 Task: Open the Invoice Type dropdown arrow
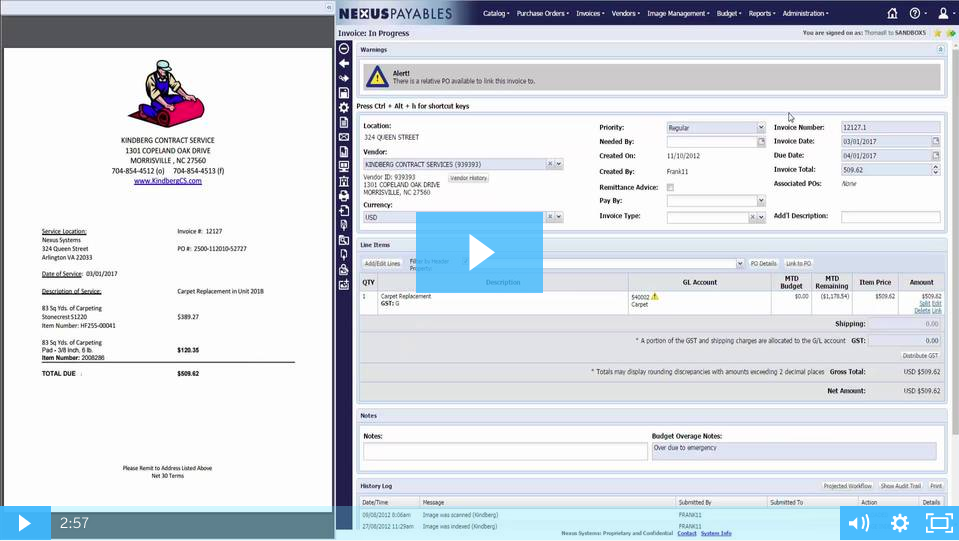(761, 217)
